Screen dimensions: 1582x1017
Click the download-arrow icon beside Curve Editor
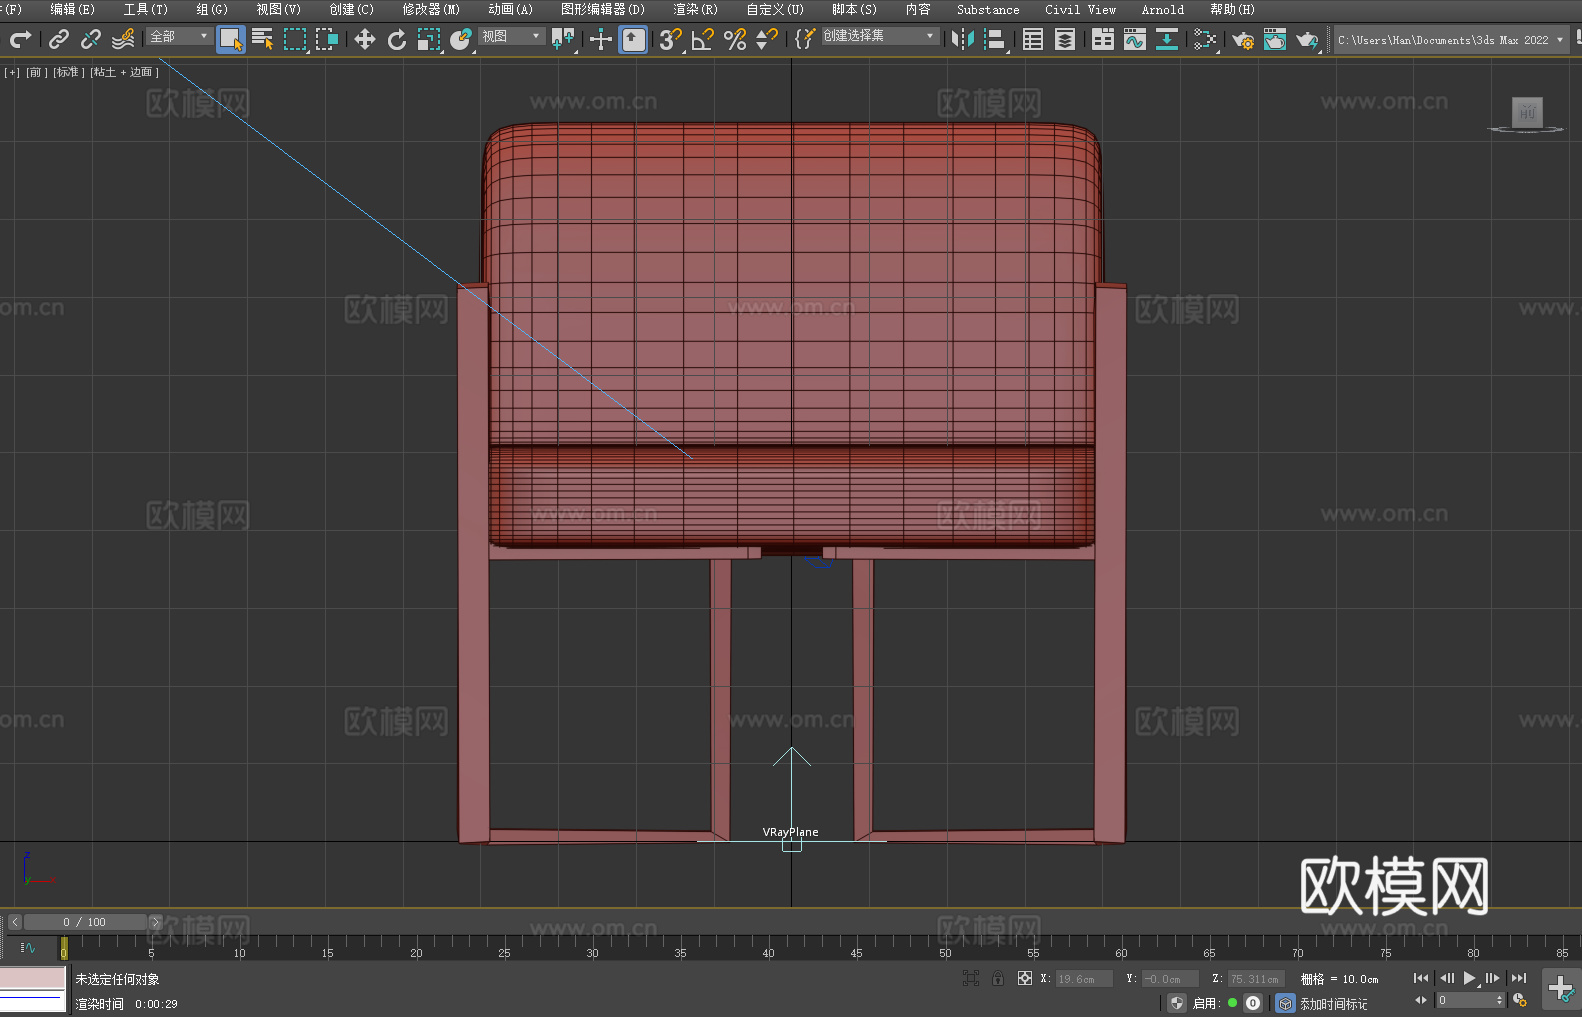pyautogui.click(x=1167, y=39)
